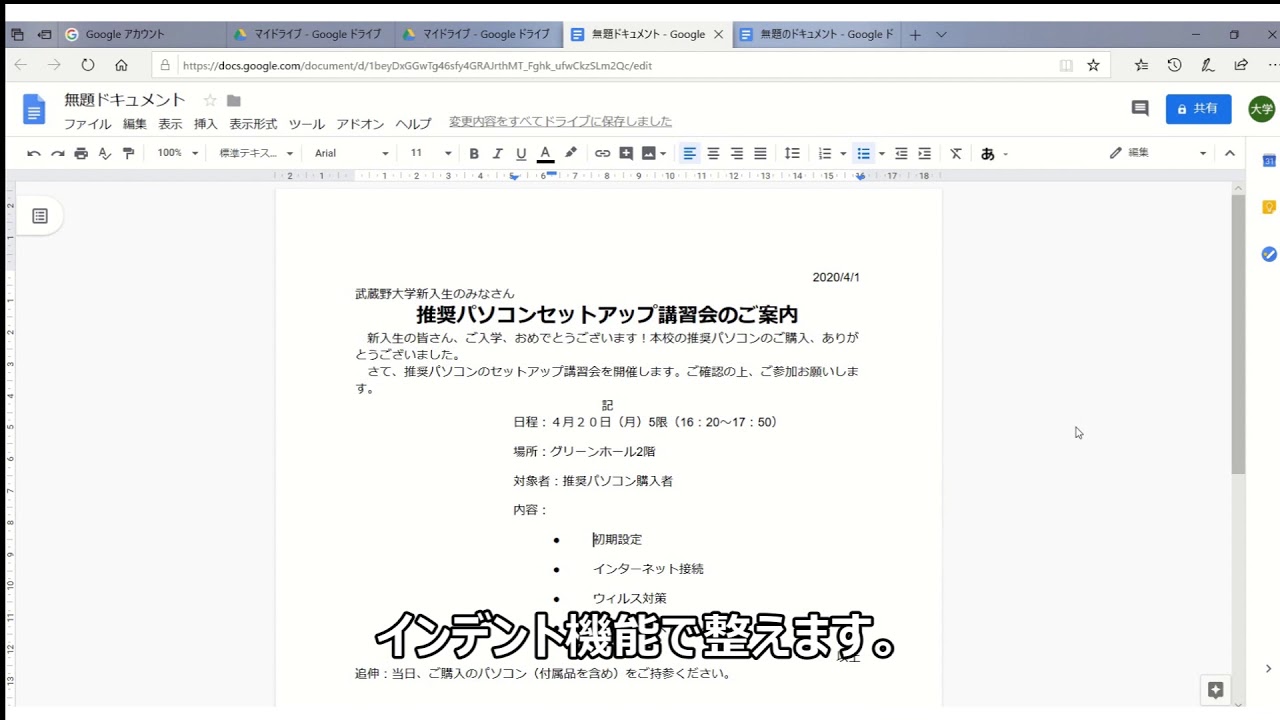Center align the text
This screenshot has height=720, width=1280.
(713, 153)
